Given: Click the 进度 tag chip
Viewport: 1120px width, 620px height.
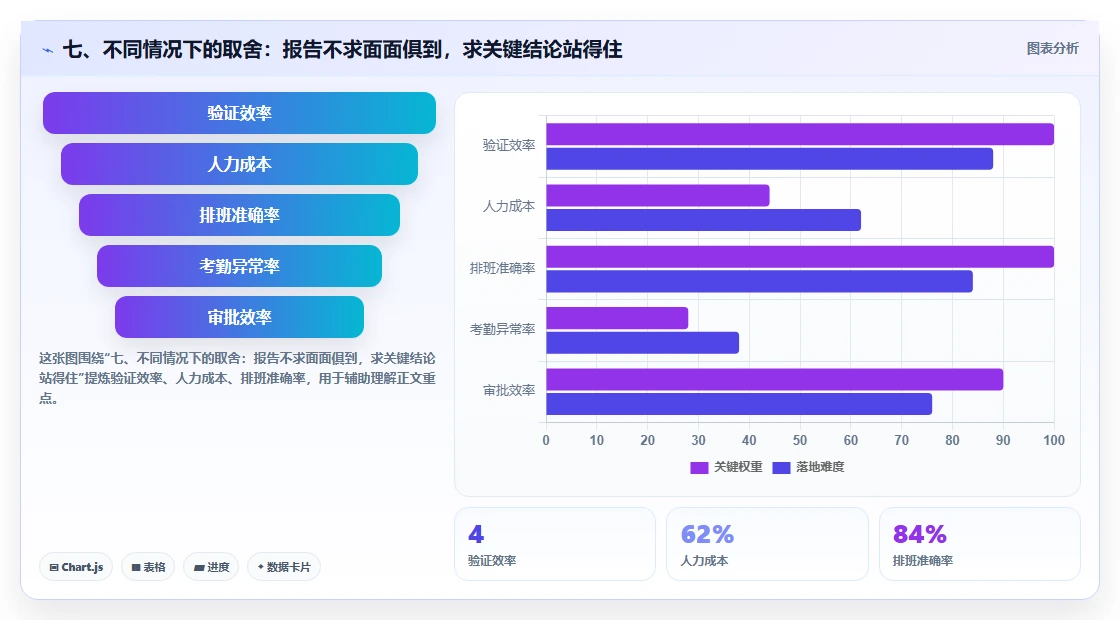Looking at the screenshot, I should pos(211,567).
